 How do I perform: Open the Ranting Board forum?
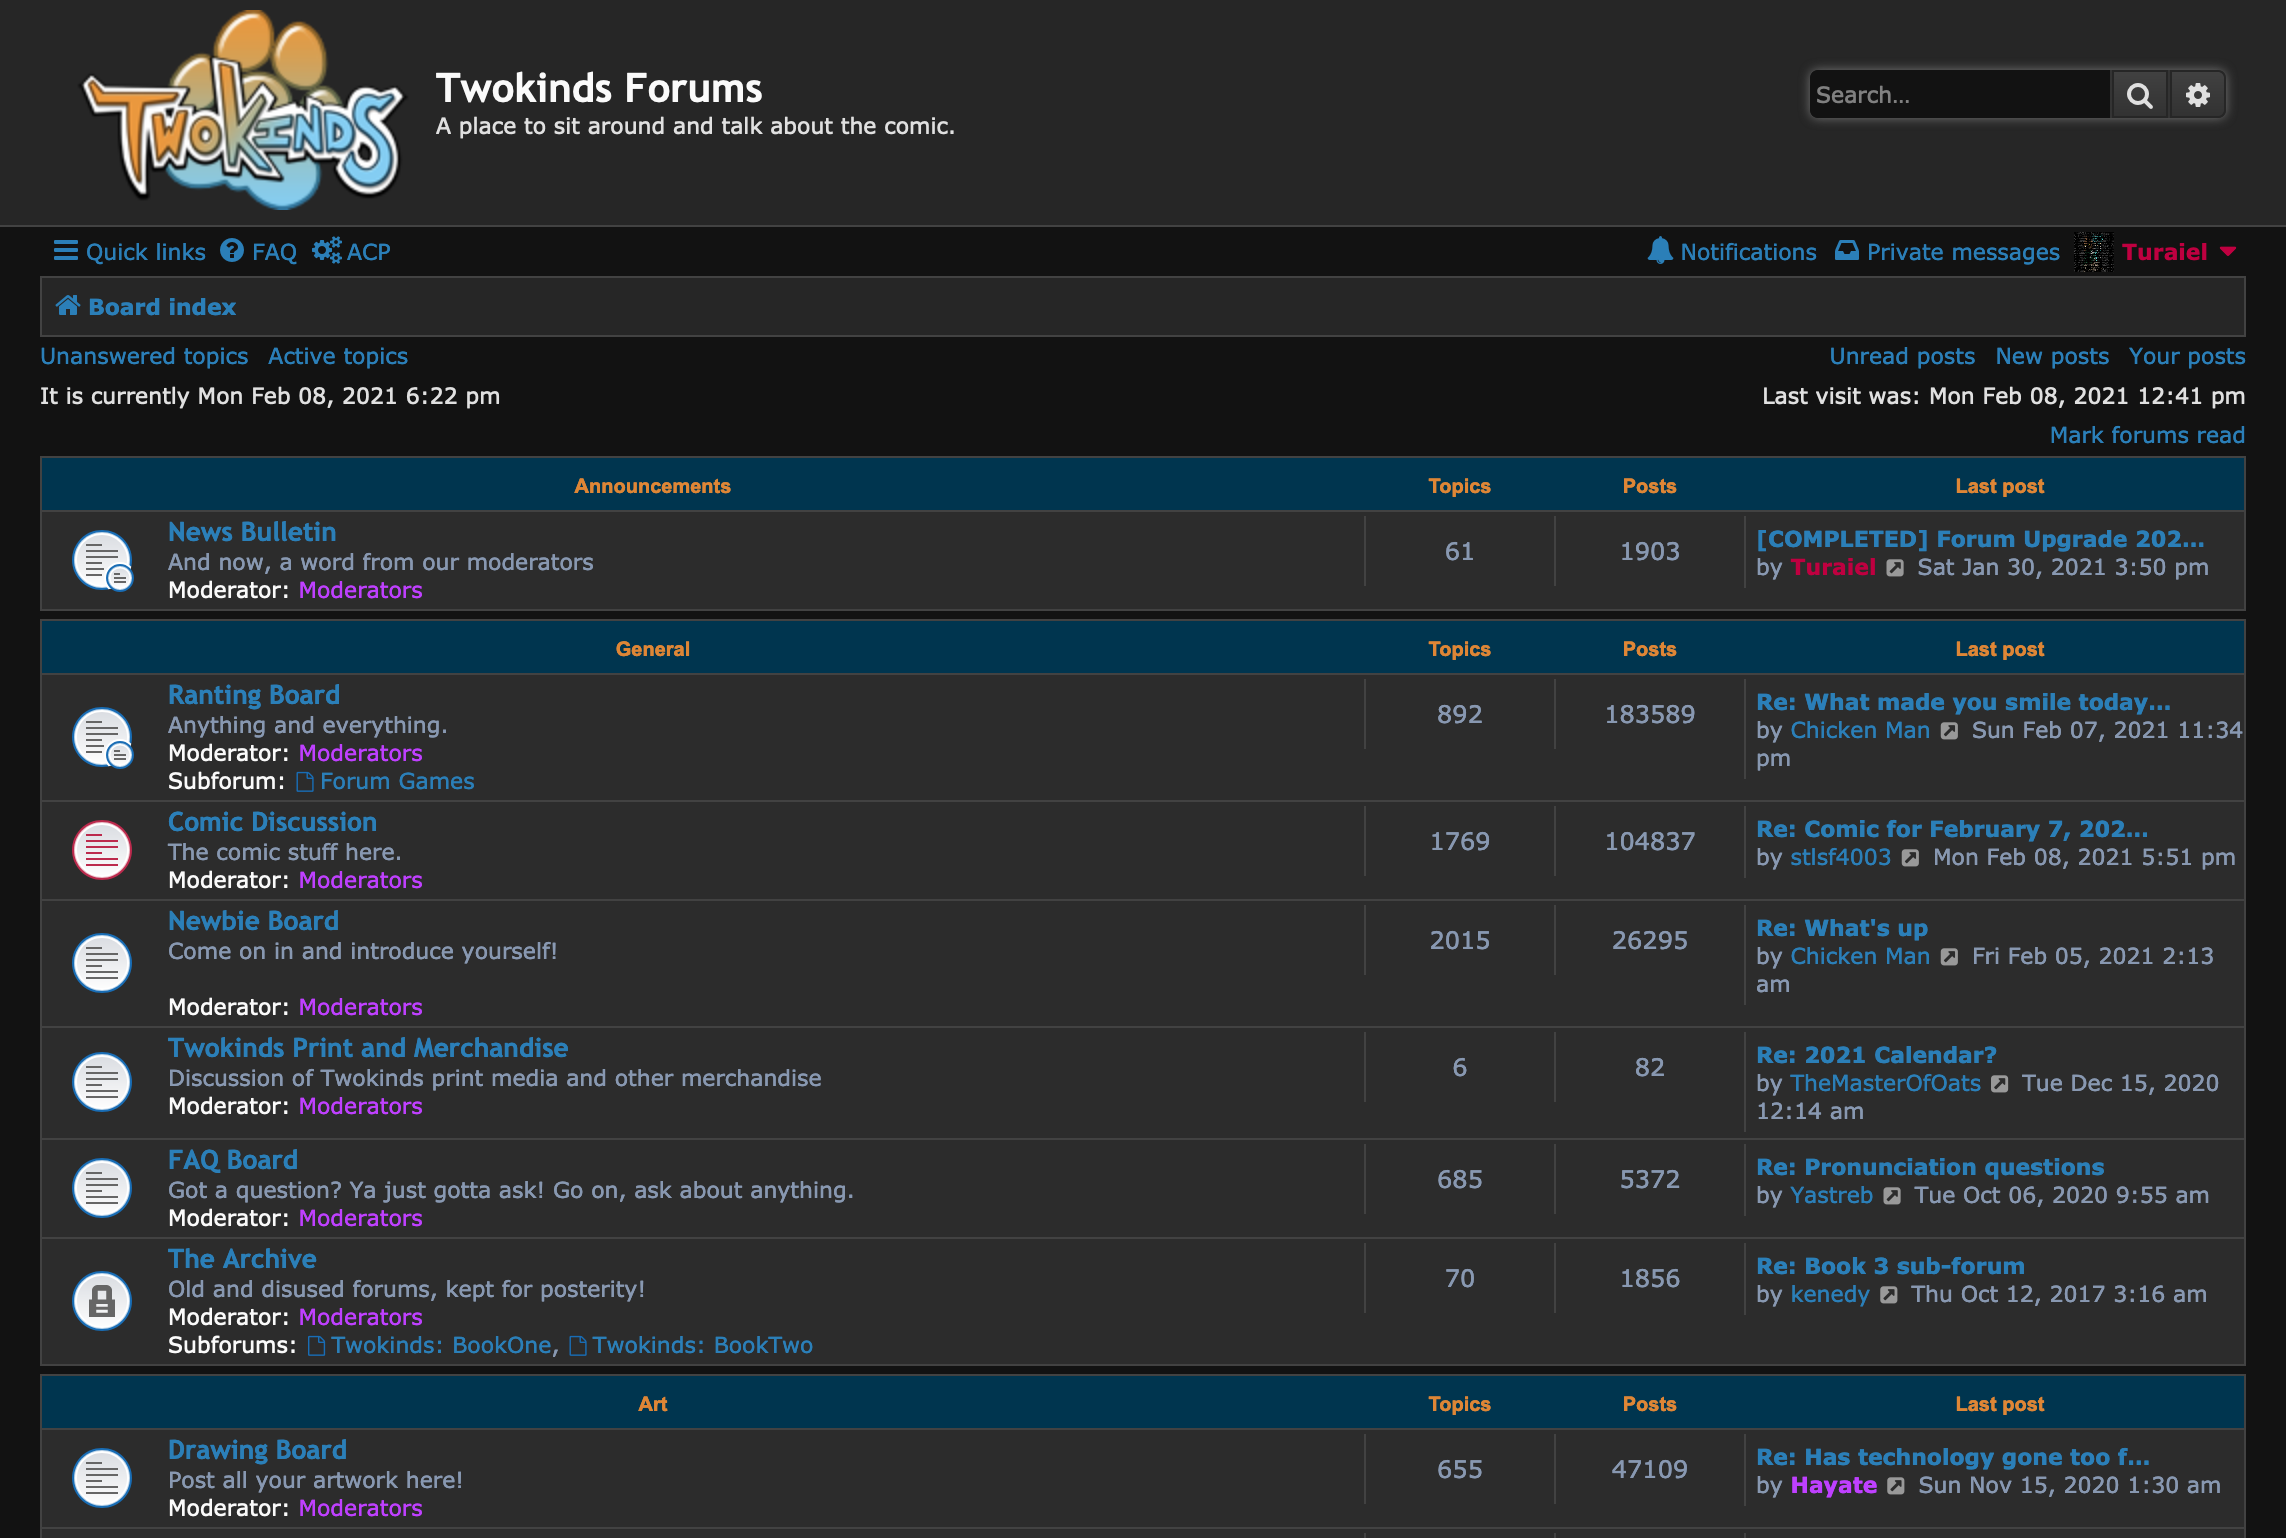click(254, 695)
